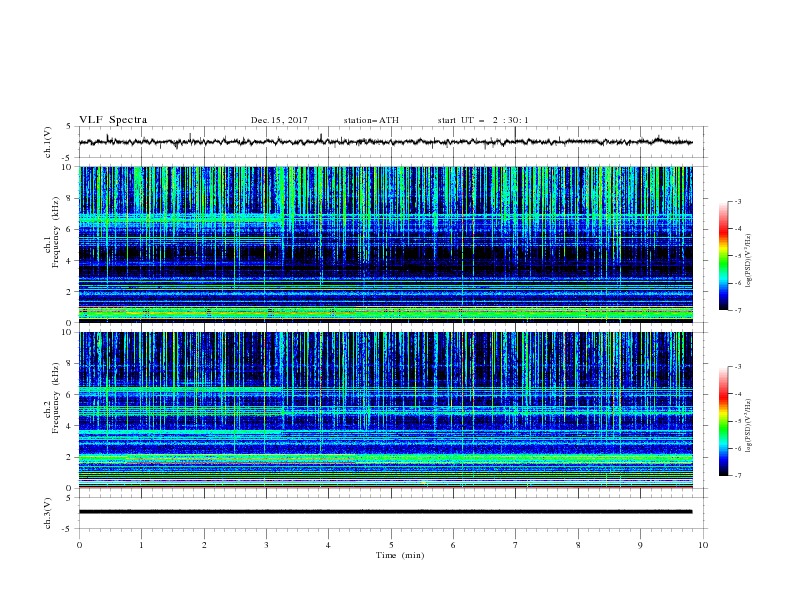Click the "-3" label on the ch.1 colorbar
The width and height of the screenshot is (792, 612).
(738, 201)
